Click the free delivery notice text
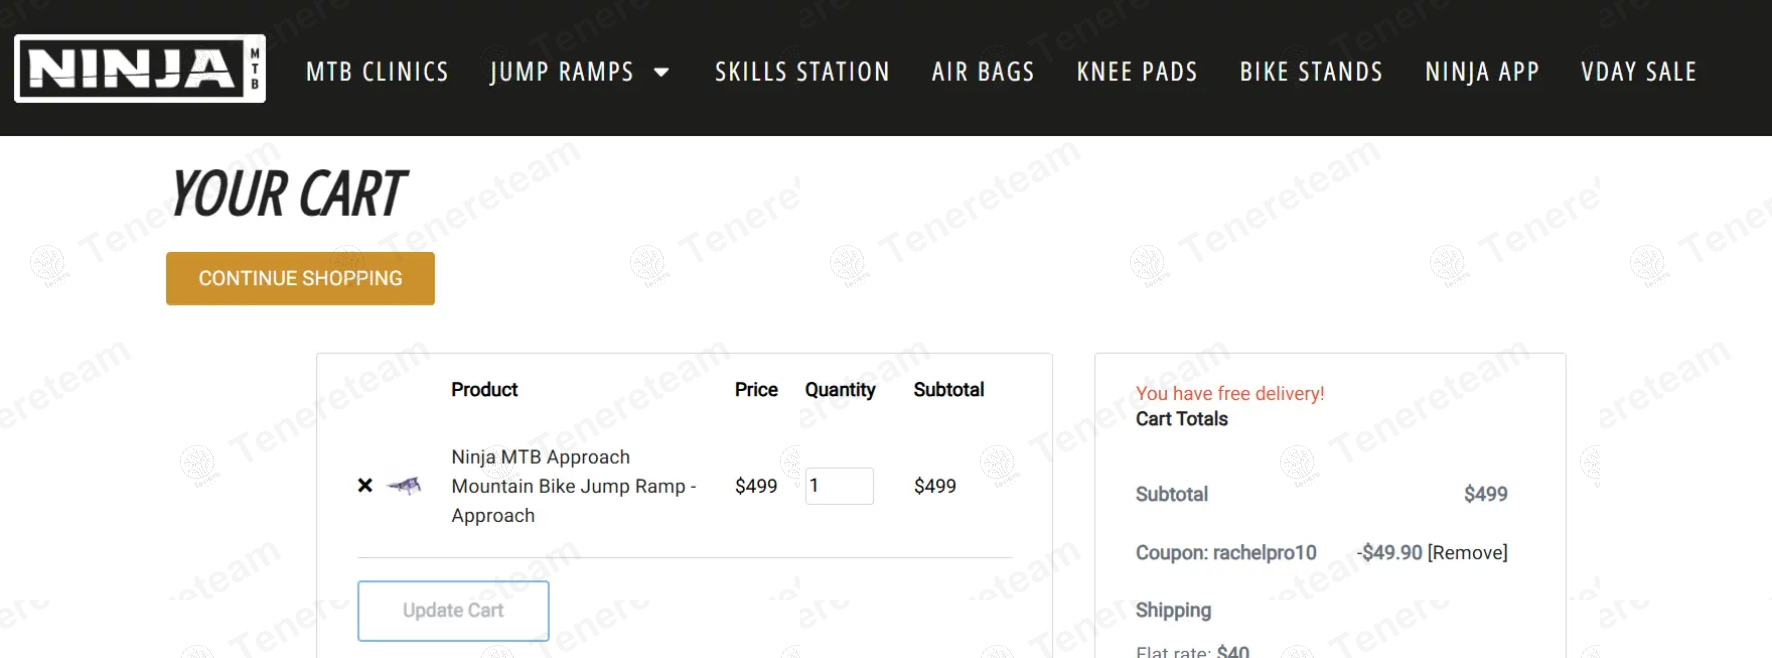The height and width of the screenshot is (658, 1772). tap(1229, 393)
